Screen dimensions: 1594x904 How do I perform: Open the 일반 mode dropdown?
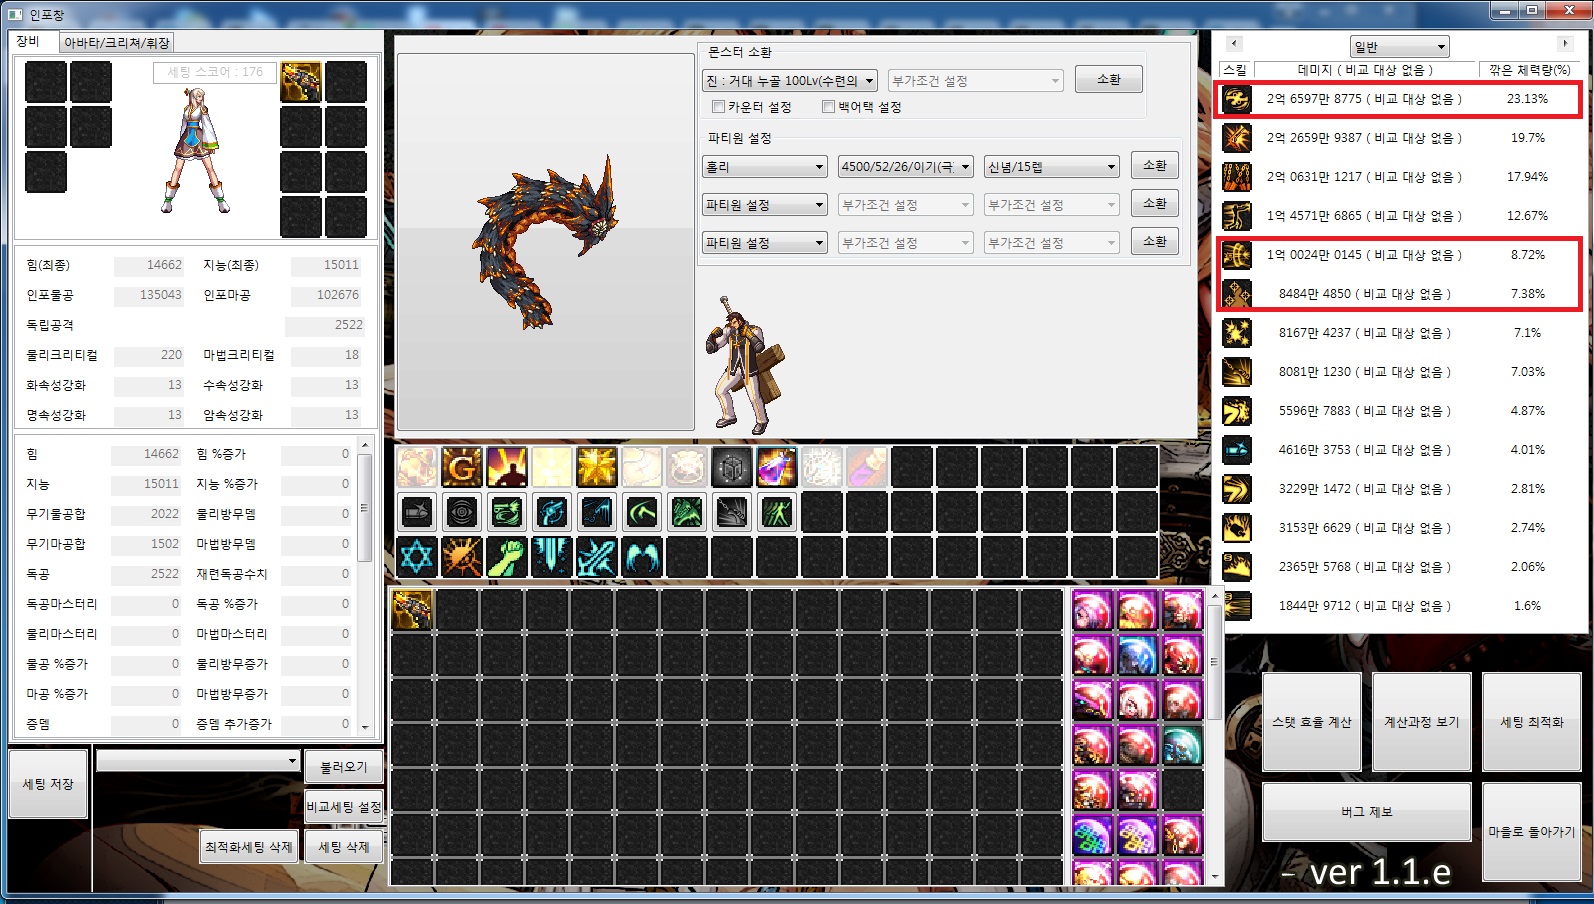click(x=1399, y=47)
